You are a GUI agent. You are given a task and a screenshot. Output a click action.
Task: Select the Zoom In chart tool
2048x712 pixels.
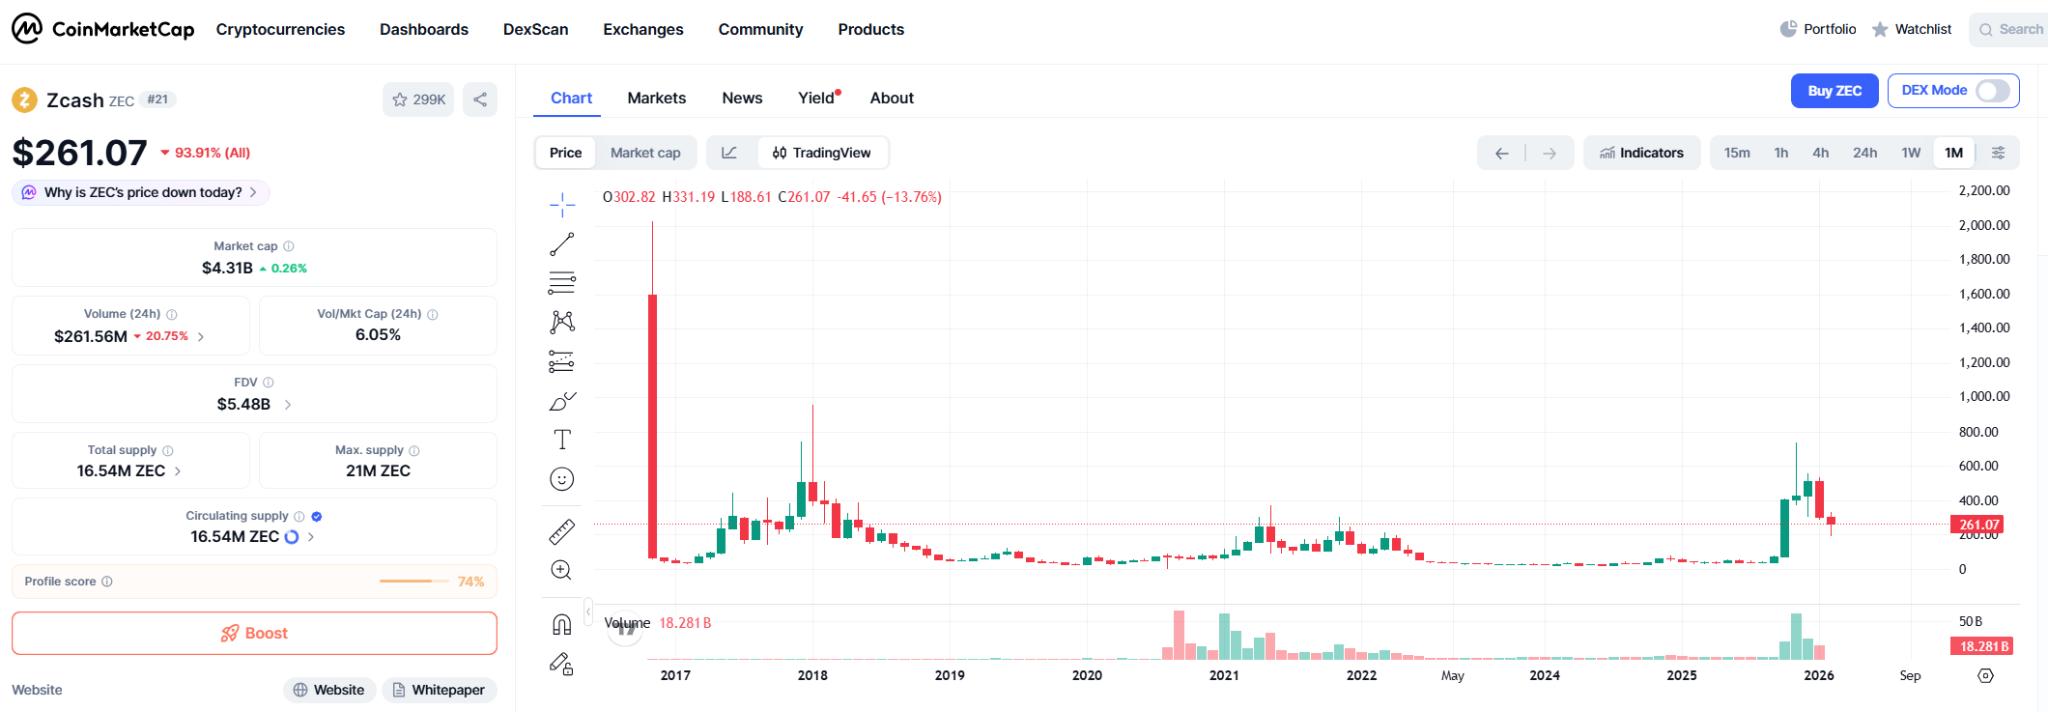pyautogui.click(x=563, y=570)
